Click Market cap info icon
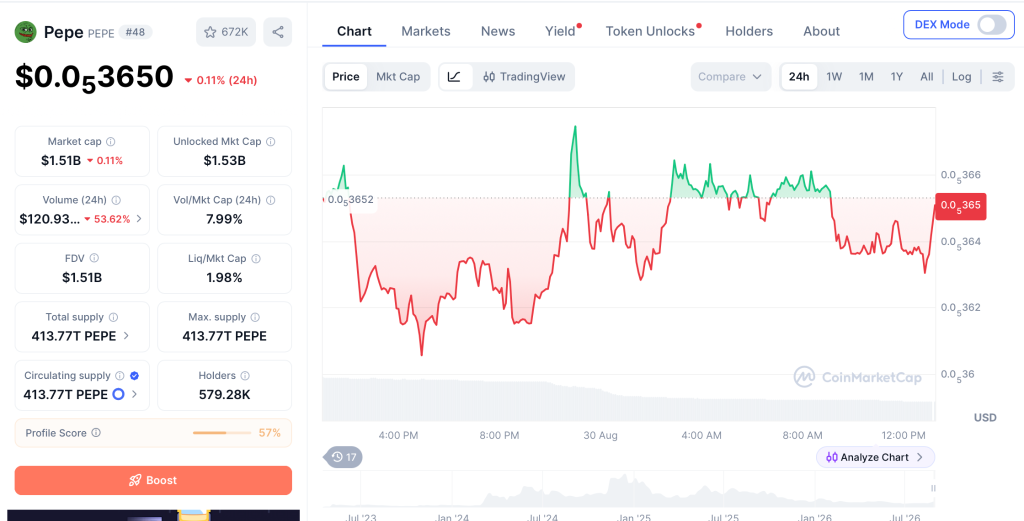Image resolution: width=1024 pixels, height=521 pixels. (x=111, y=142)
